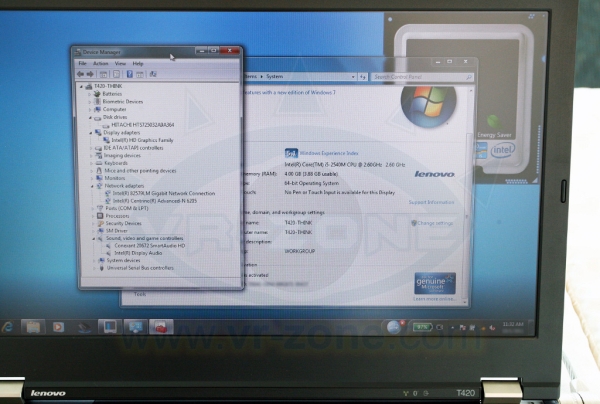The image size is (600, 404).
Task: Select the Universal Serial Bus controllers icon
Action: [101, 268]
